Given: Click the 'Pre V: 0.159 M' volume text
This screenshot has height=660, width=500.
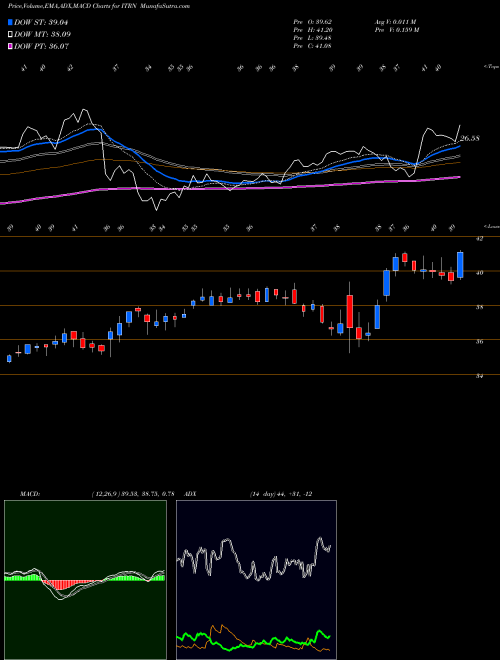Looking at the screenshot, I should coord(398,30).
